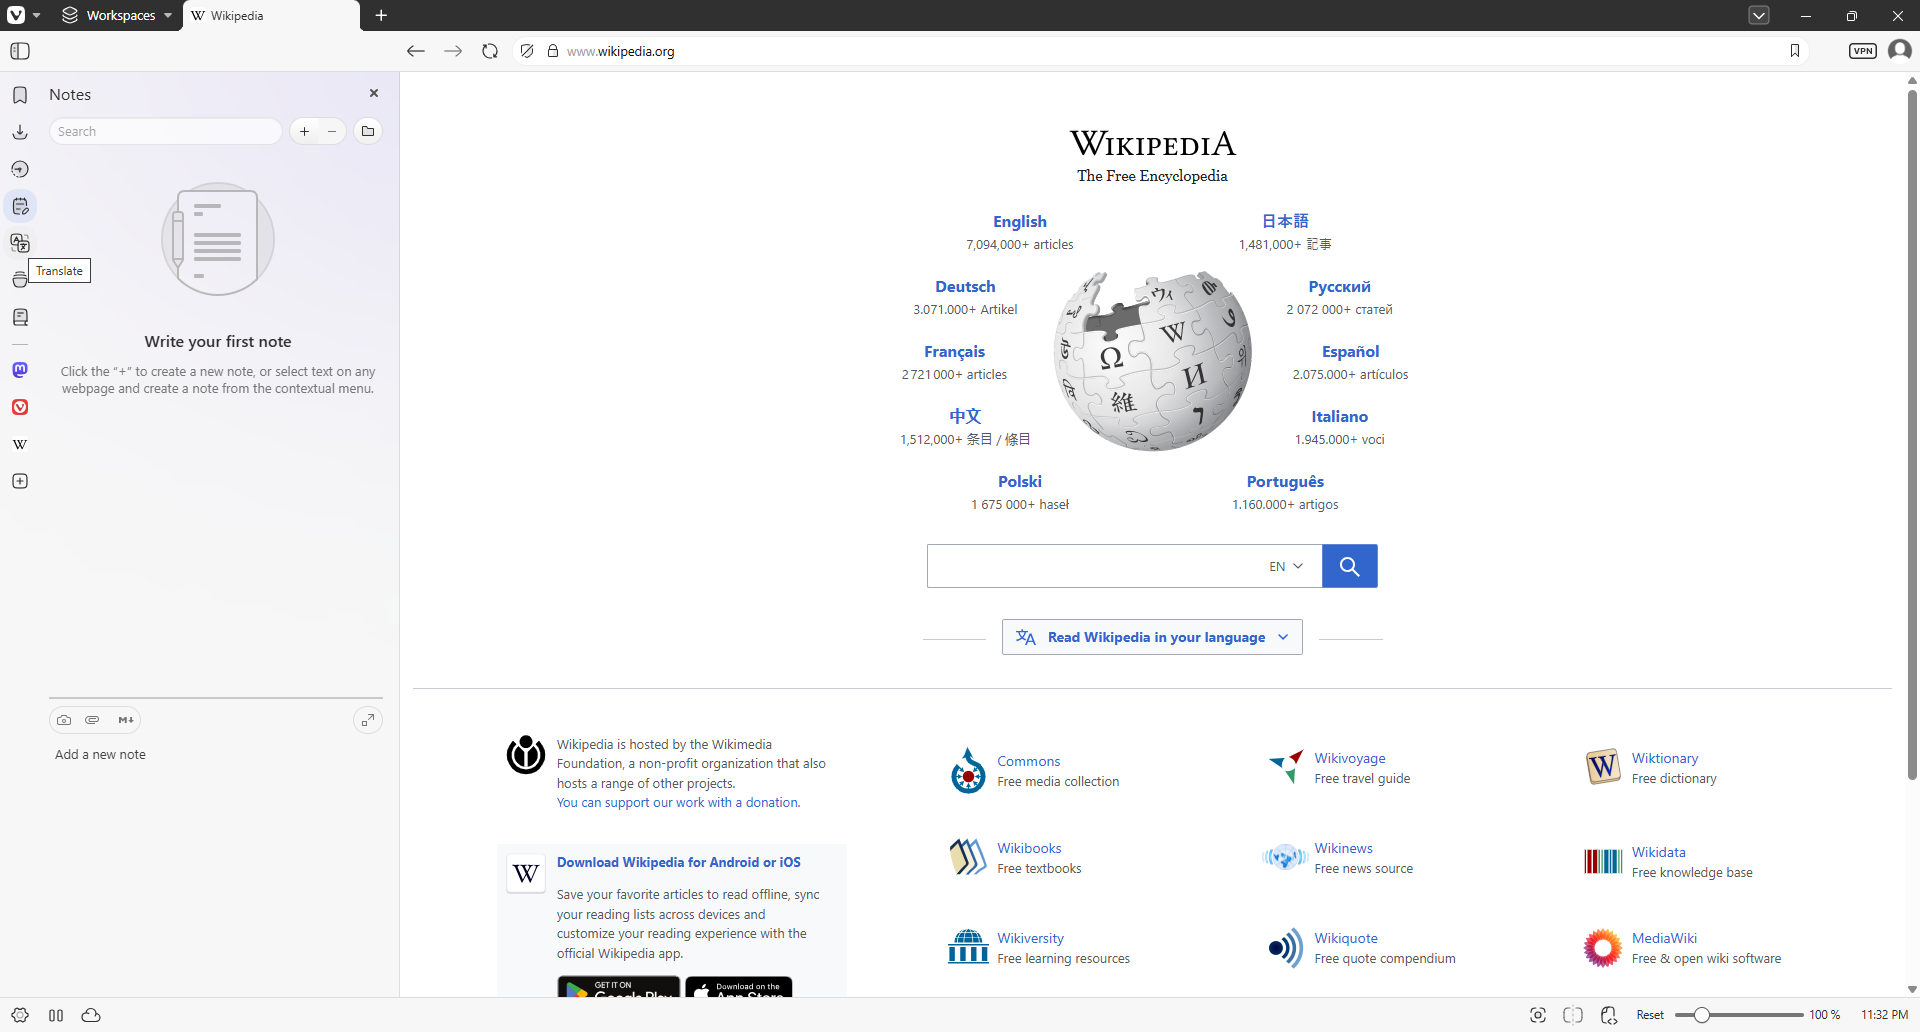
Task: Follow the donation support link
Action: click(678, 802)
